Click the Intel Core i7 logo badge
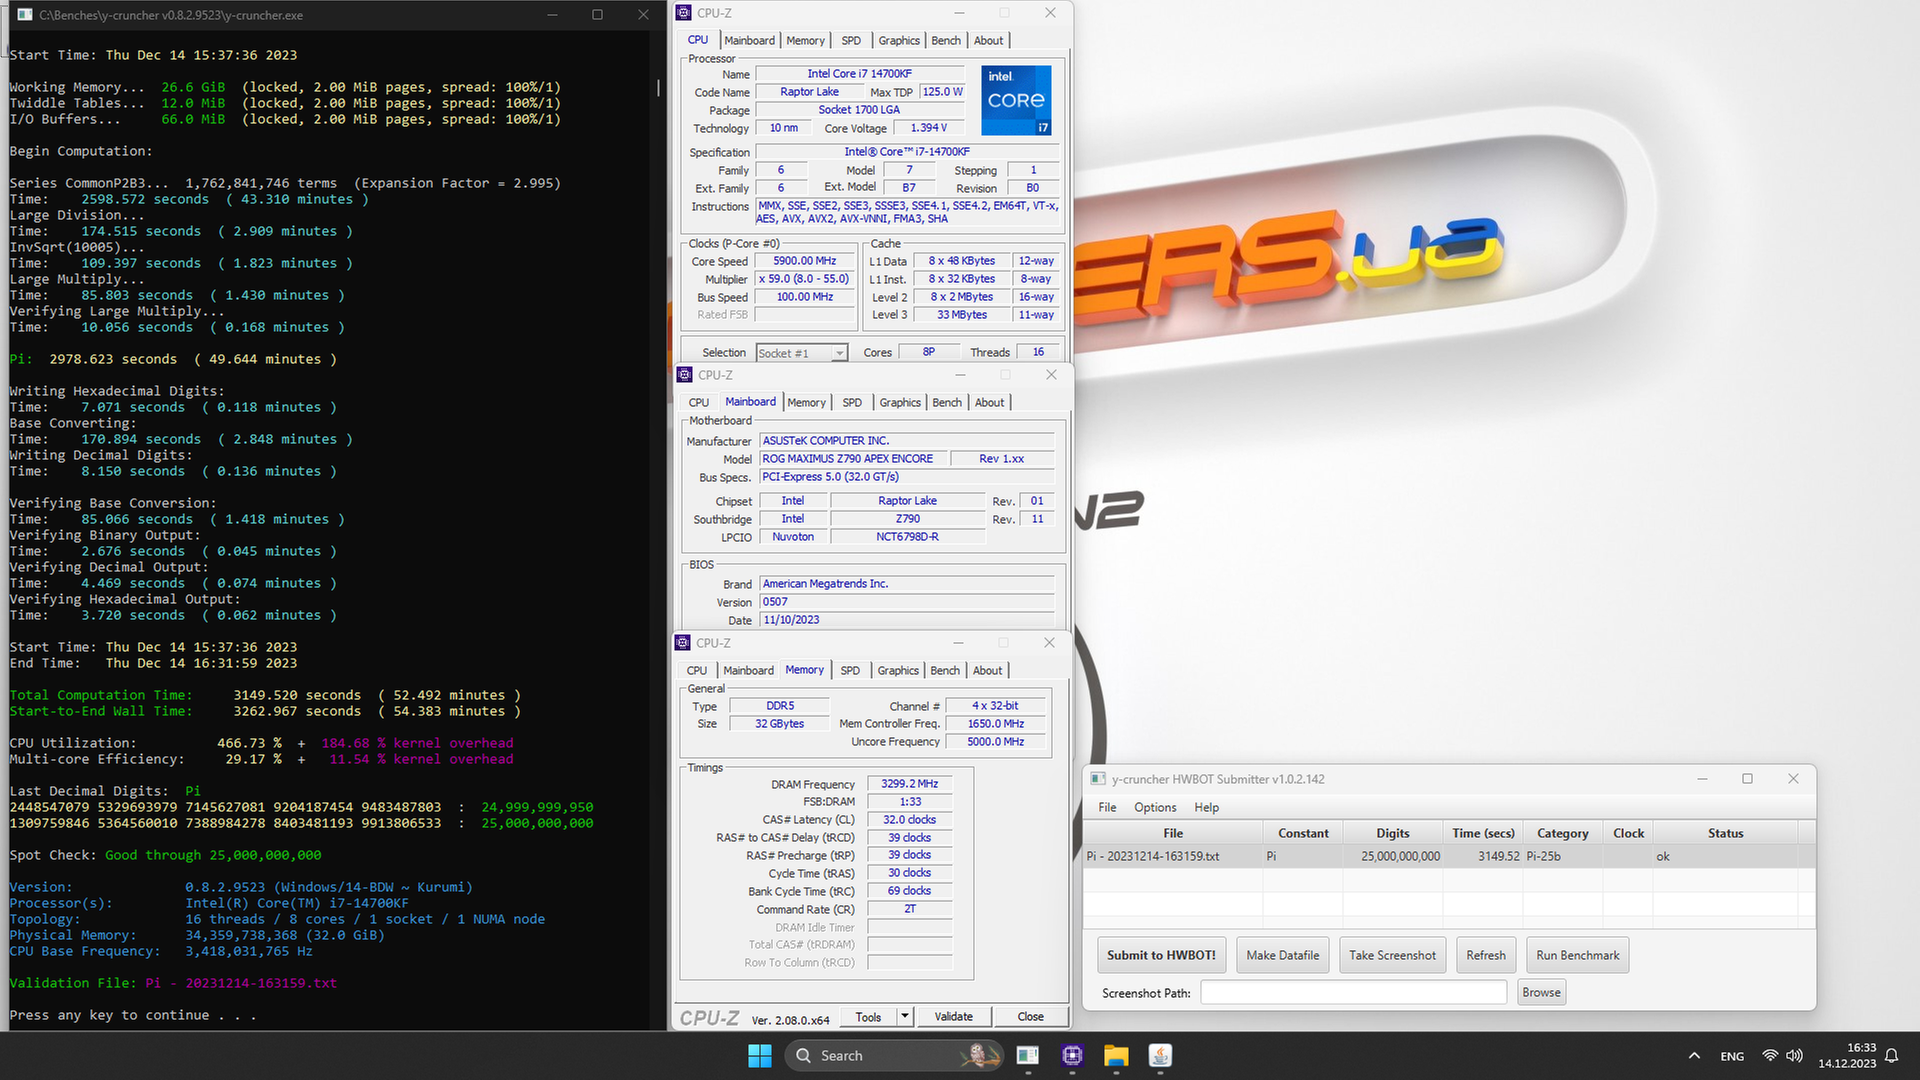Image resolution: width=1920 pixels, height=1080 pixels. point(1016,100)
